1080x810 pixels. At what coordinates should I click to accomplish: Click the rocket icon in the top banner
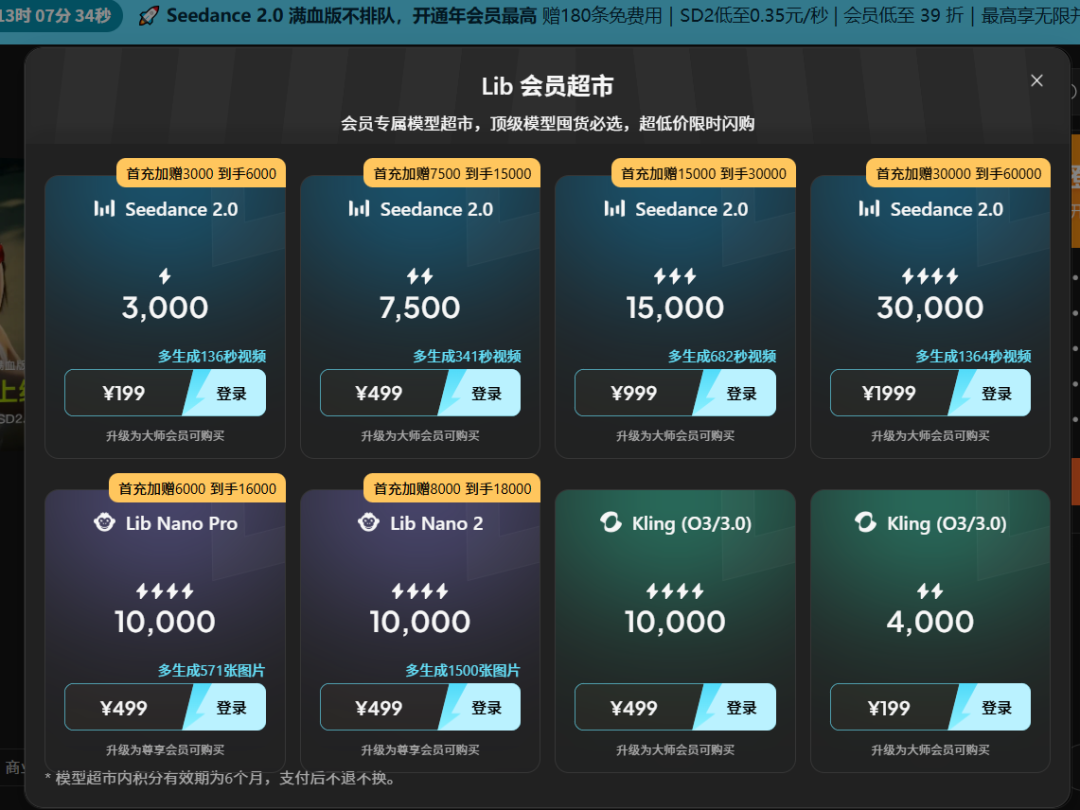148,15
